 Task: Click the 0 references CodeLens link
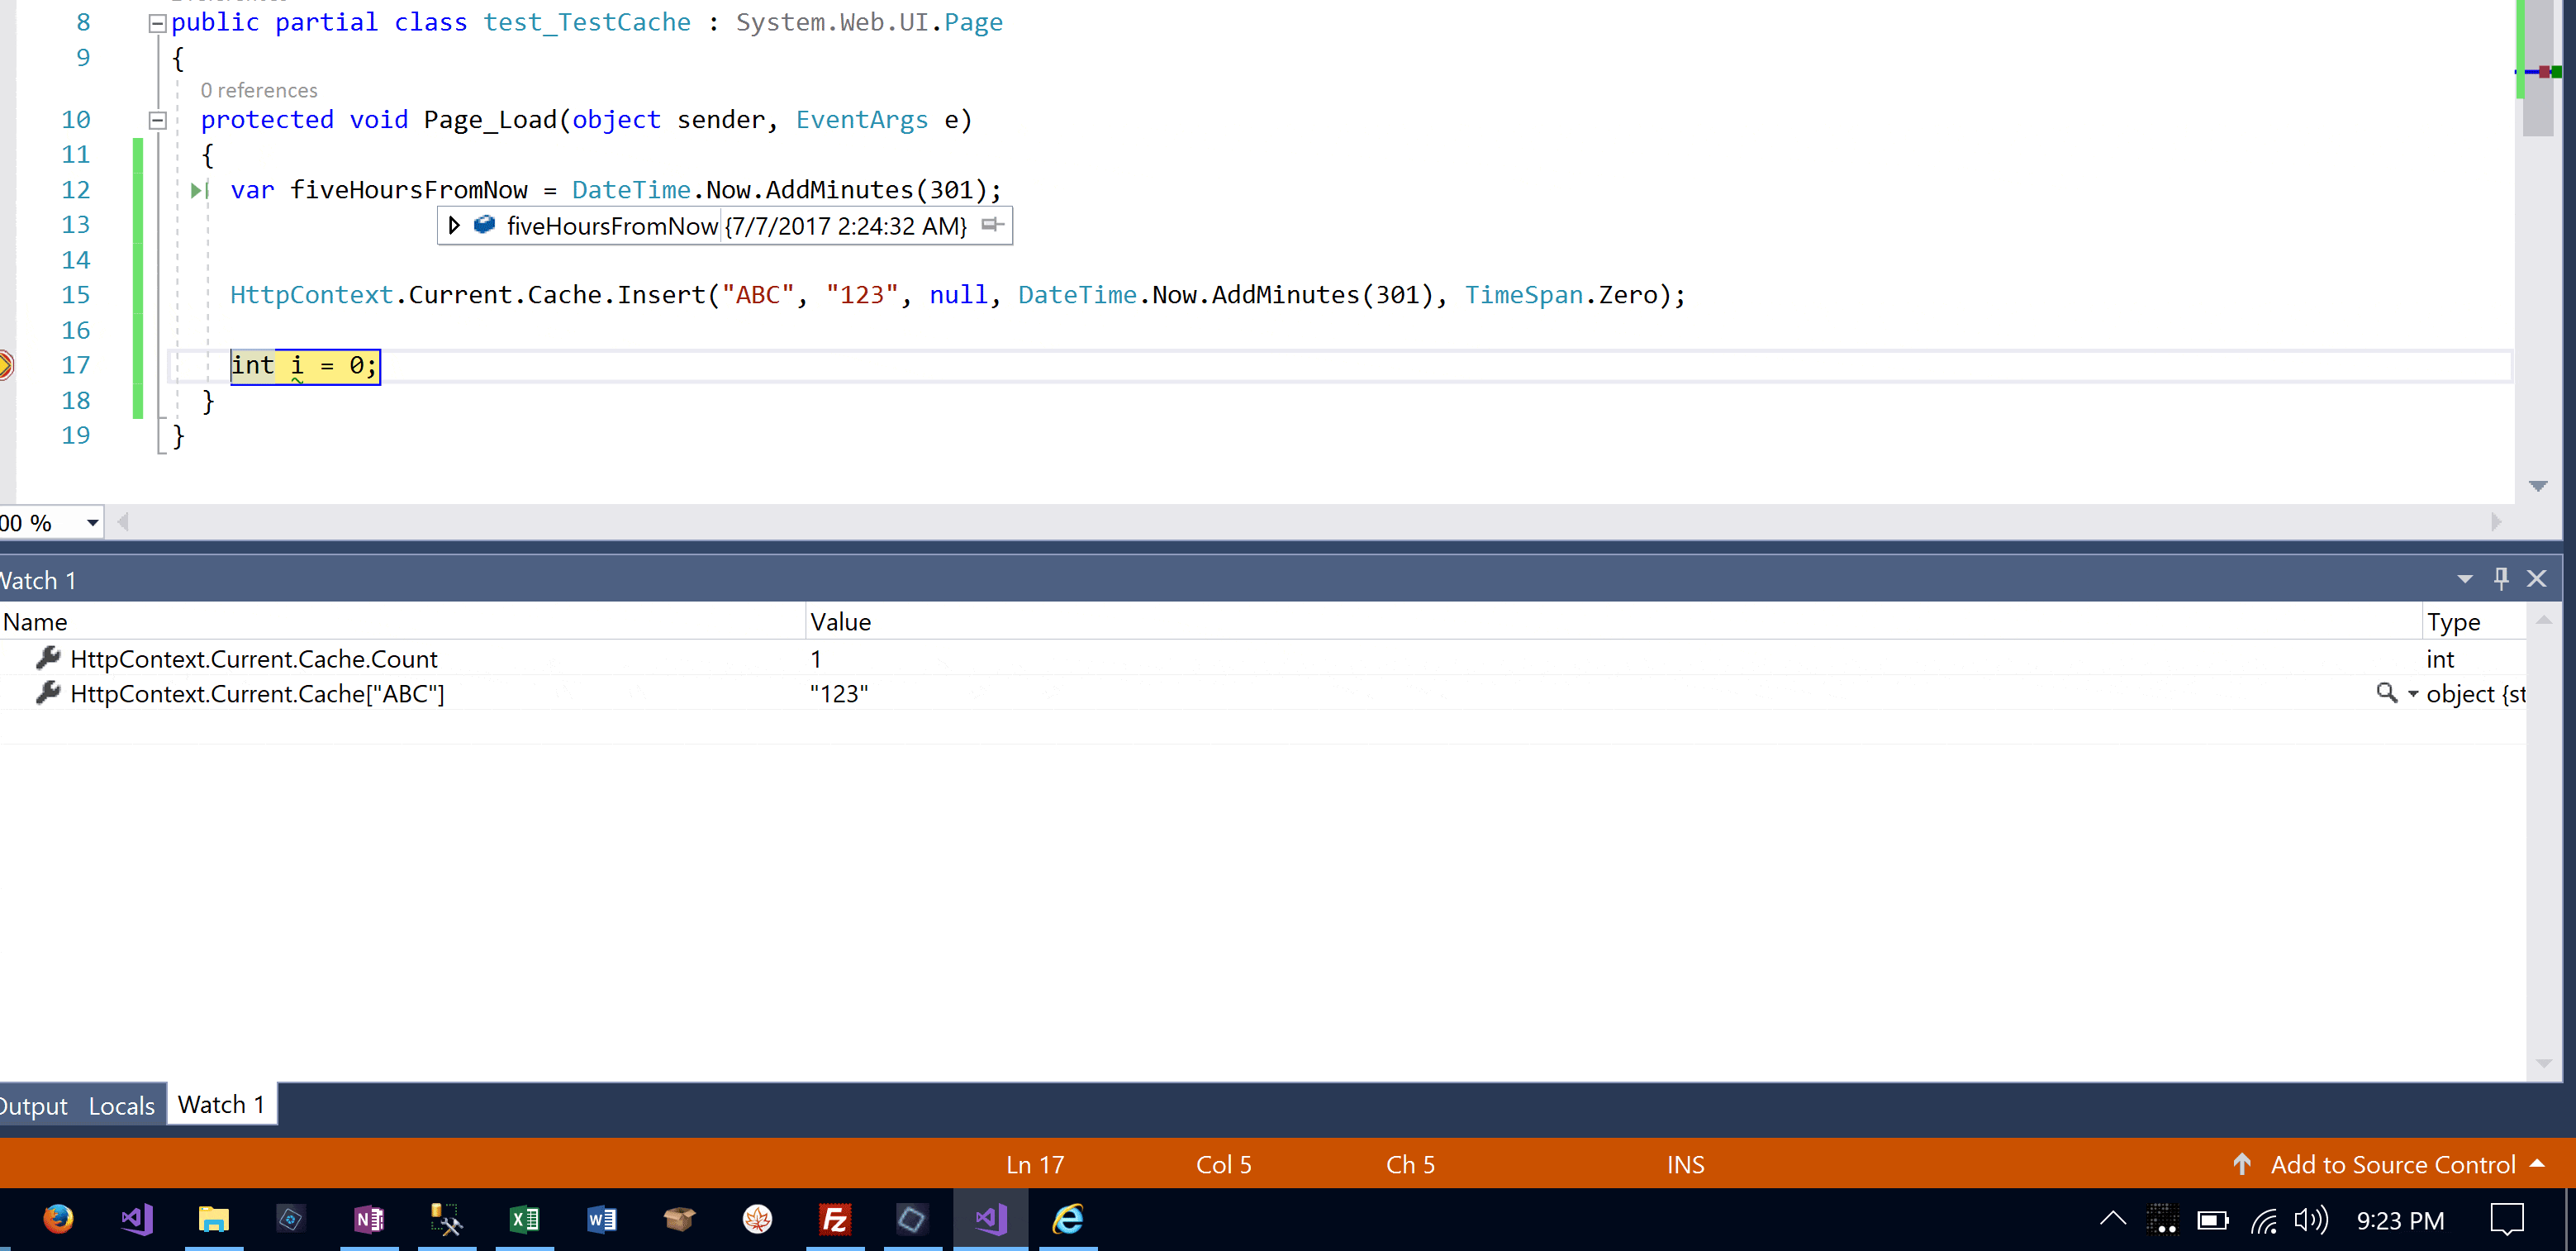point(259,90)
